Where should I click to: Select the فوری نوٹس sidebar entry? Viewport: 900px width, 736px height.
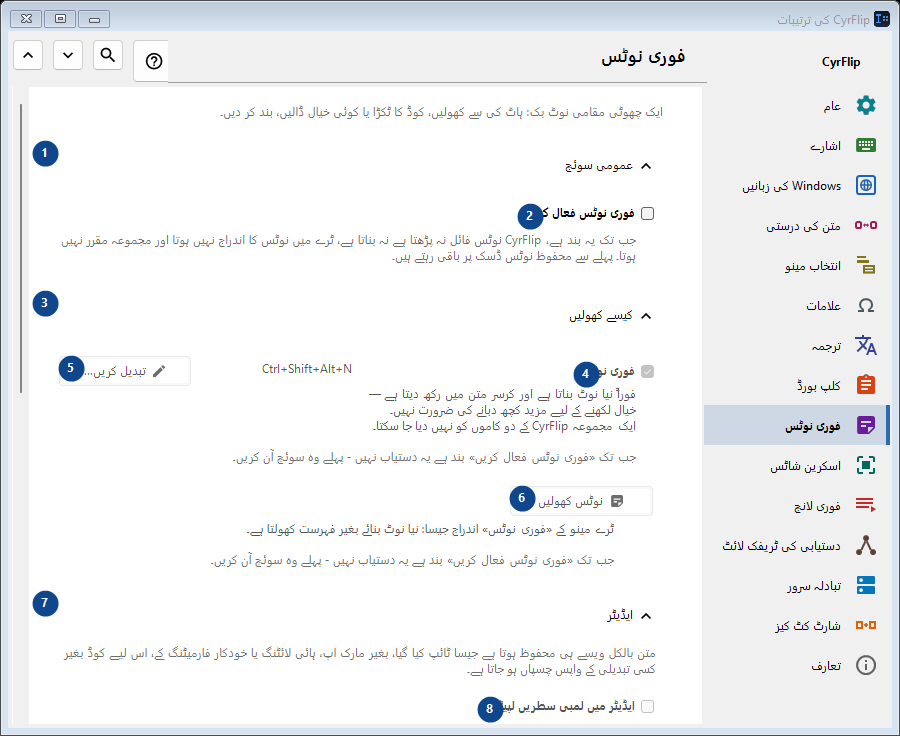coord(795,425)
